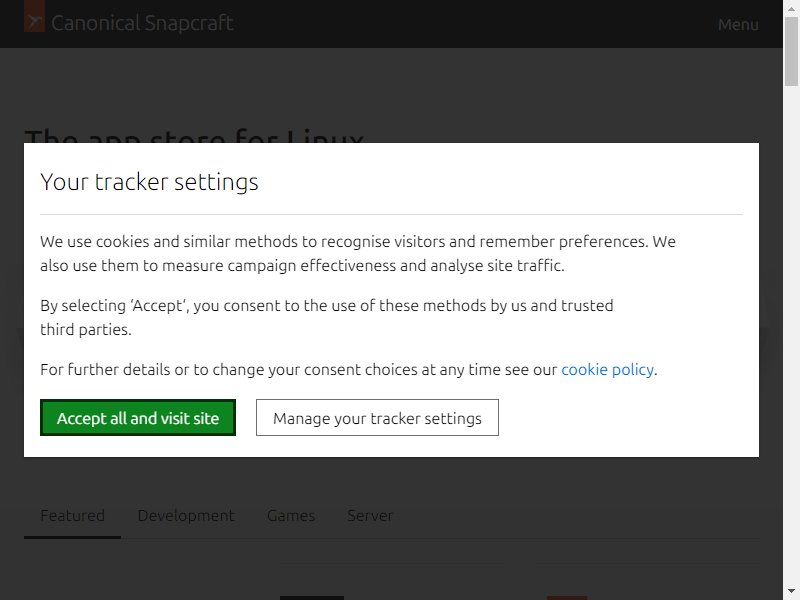Image resolution: width=800 pixels, height=600 pixels.
Task: Click the 'Your tracker settings' dialog heading
Action: pyautogui.click(x=149, y=182)
